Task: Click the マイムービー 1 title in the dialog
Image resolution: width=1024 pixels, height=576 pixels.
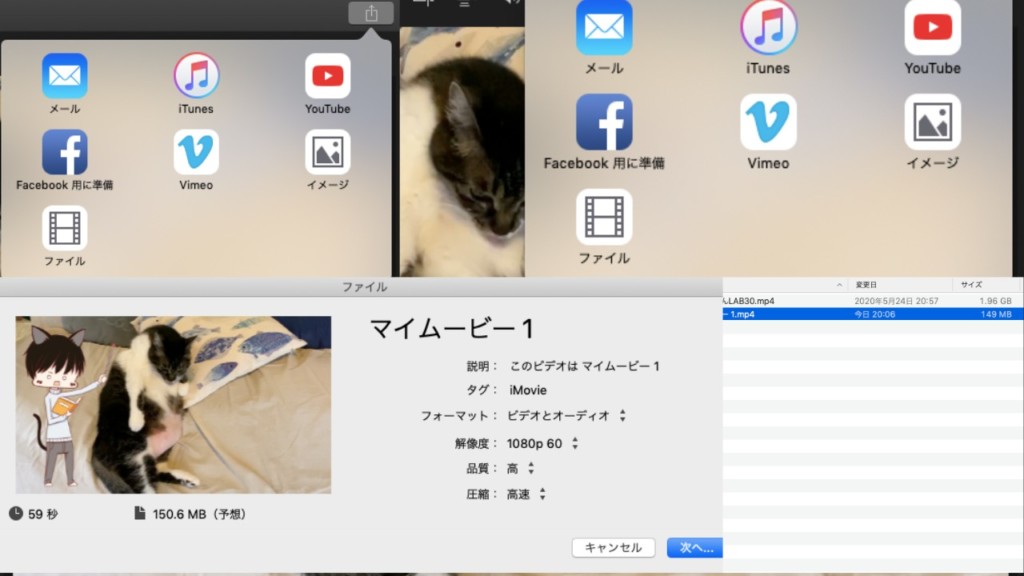Action: (x=452, y=328)
